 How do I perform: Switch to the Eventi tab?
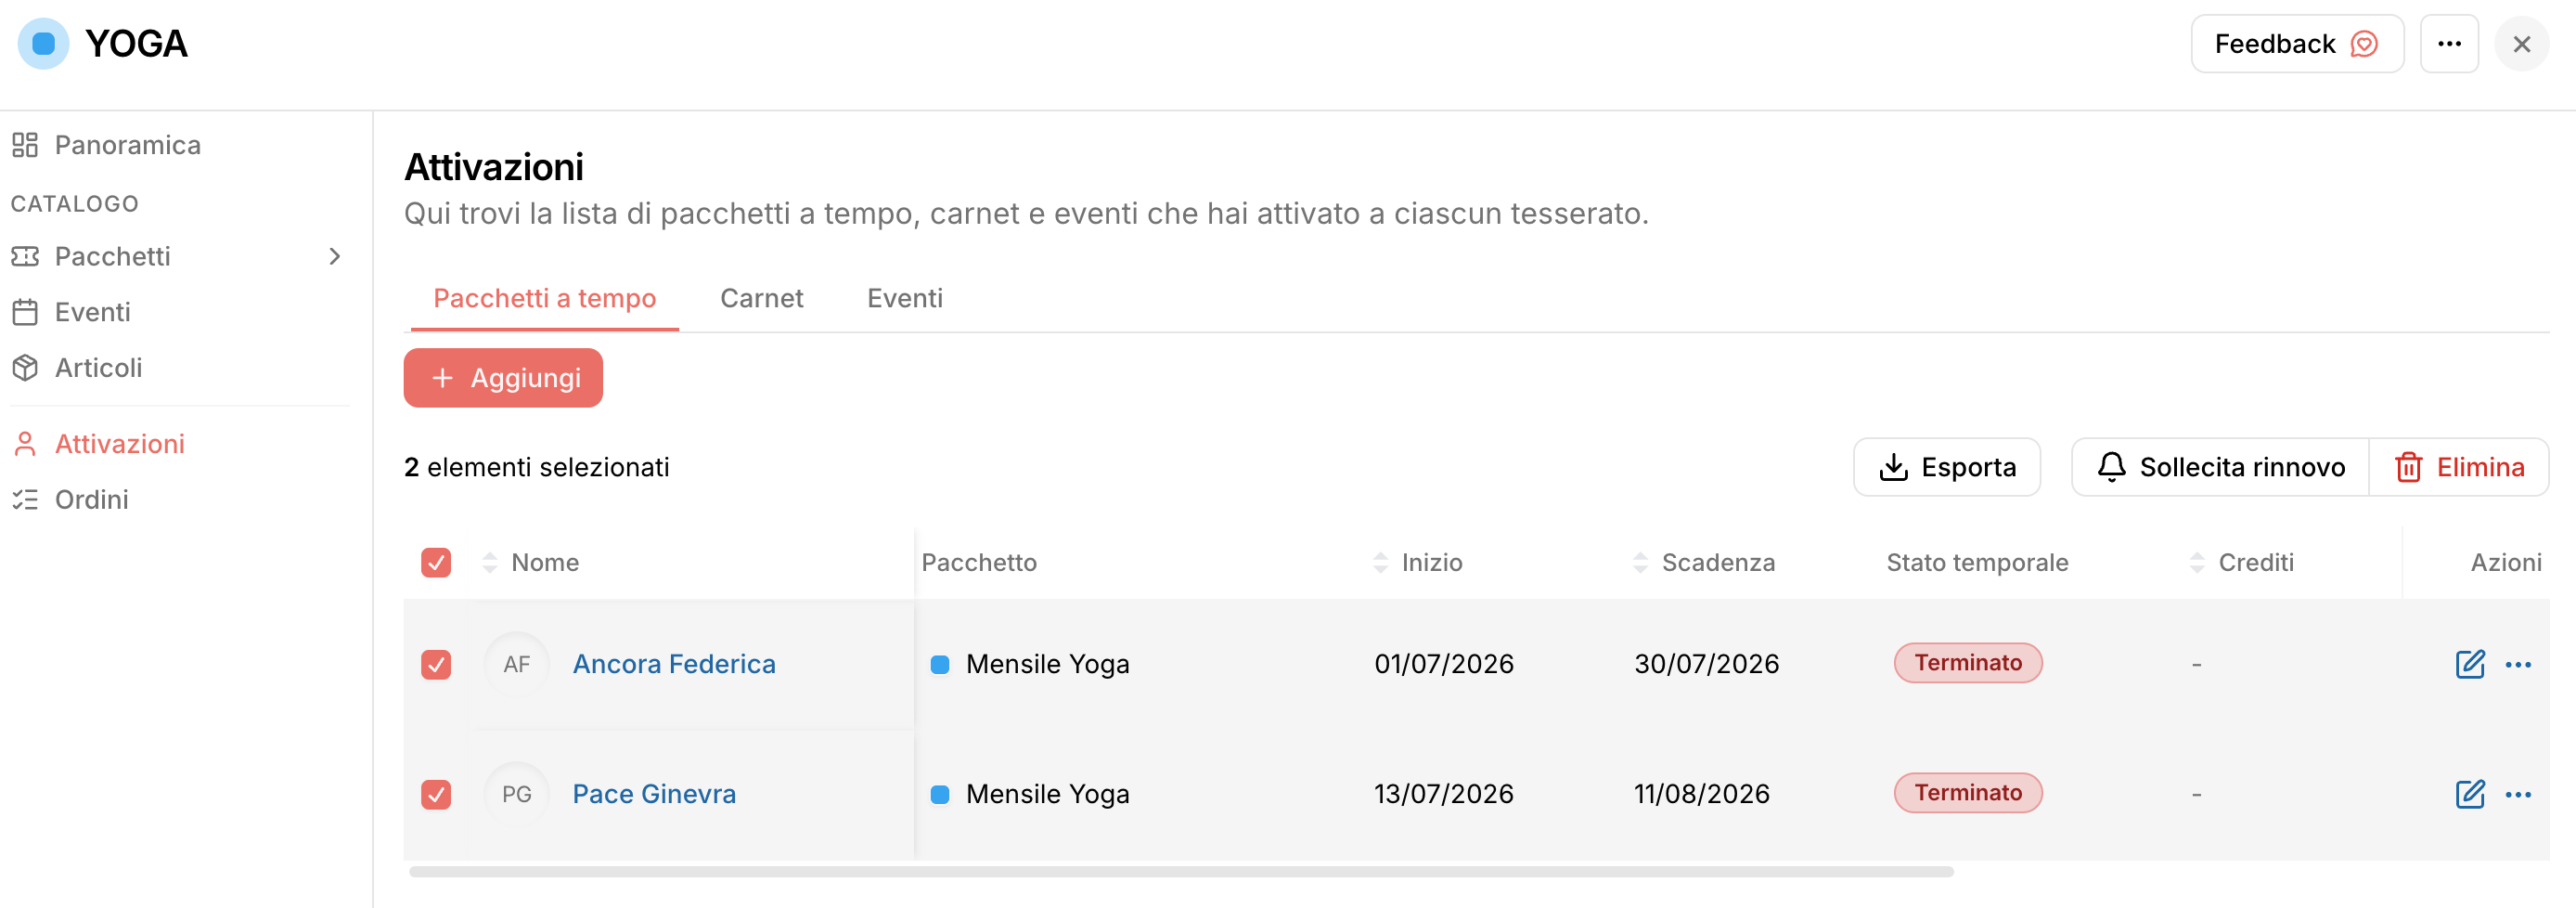pos(904,298)
